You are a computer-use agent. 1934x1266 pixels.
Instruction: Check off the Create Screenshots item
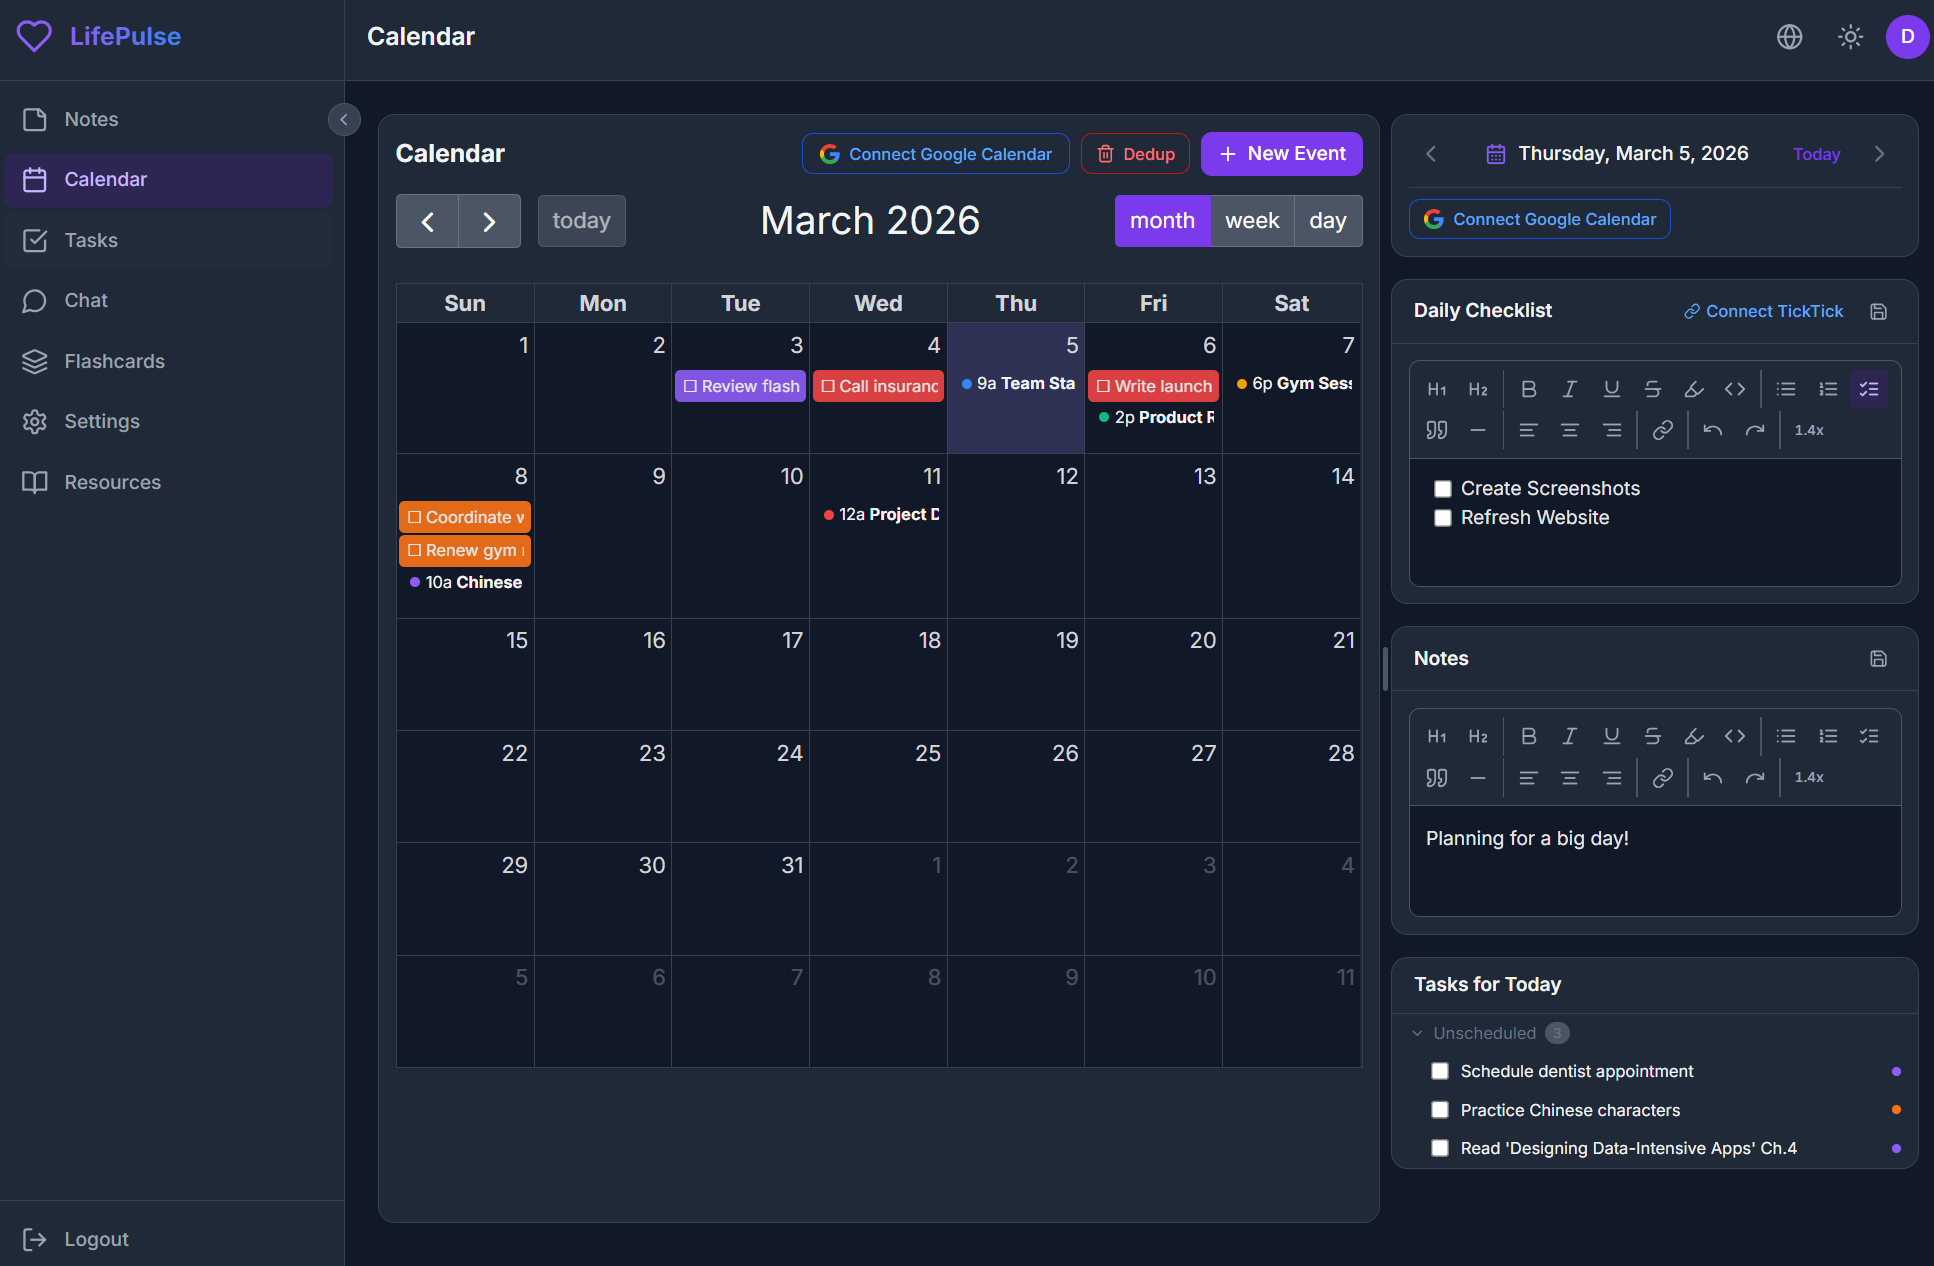1443,488
